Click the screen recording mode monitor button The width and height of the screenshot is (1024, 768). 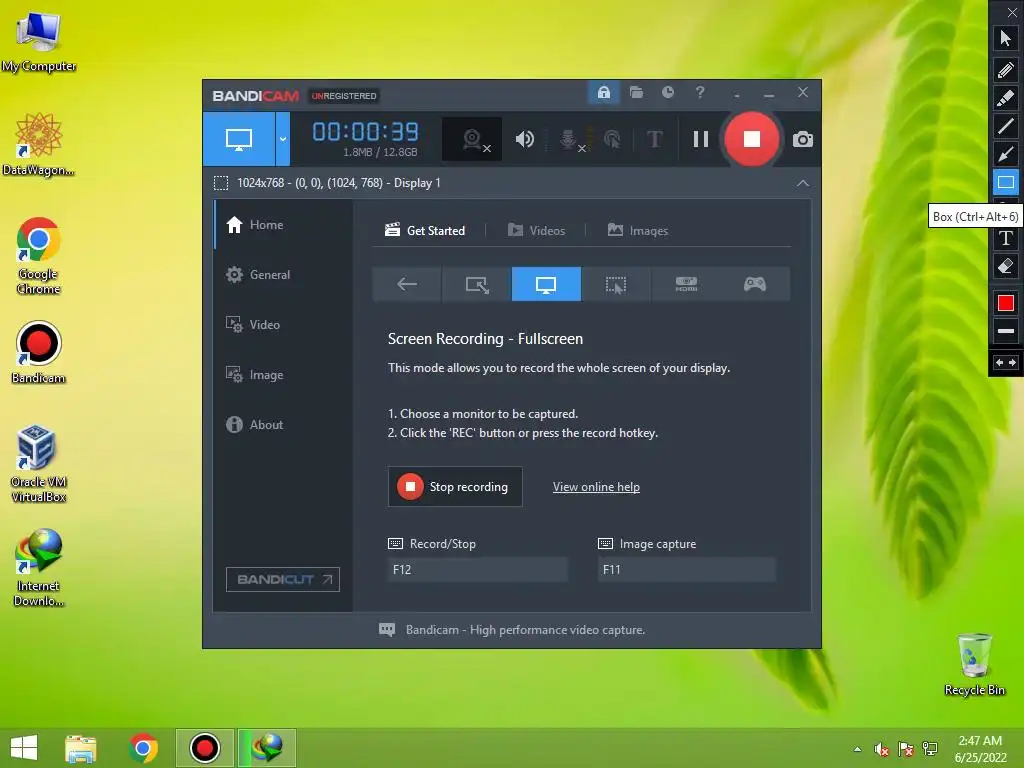(238, 138)
